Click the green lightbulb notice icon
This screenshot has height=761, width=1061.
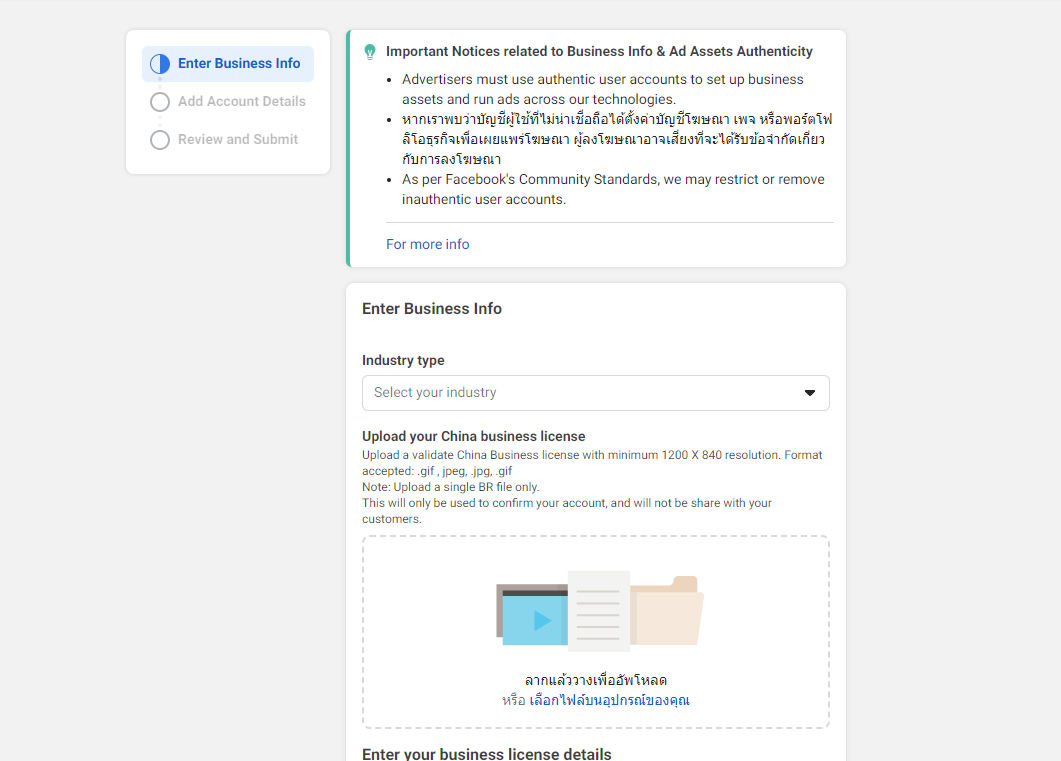pyautogui.click(x=370, y=51)
